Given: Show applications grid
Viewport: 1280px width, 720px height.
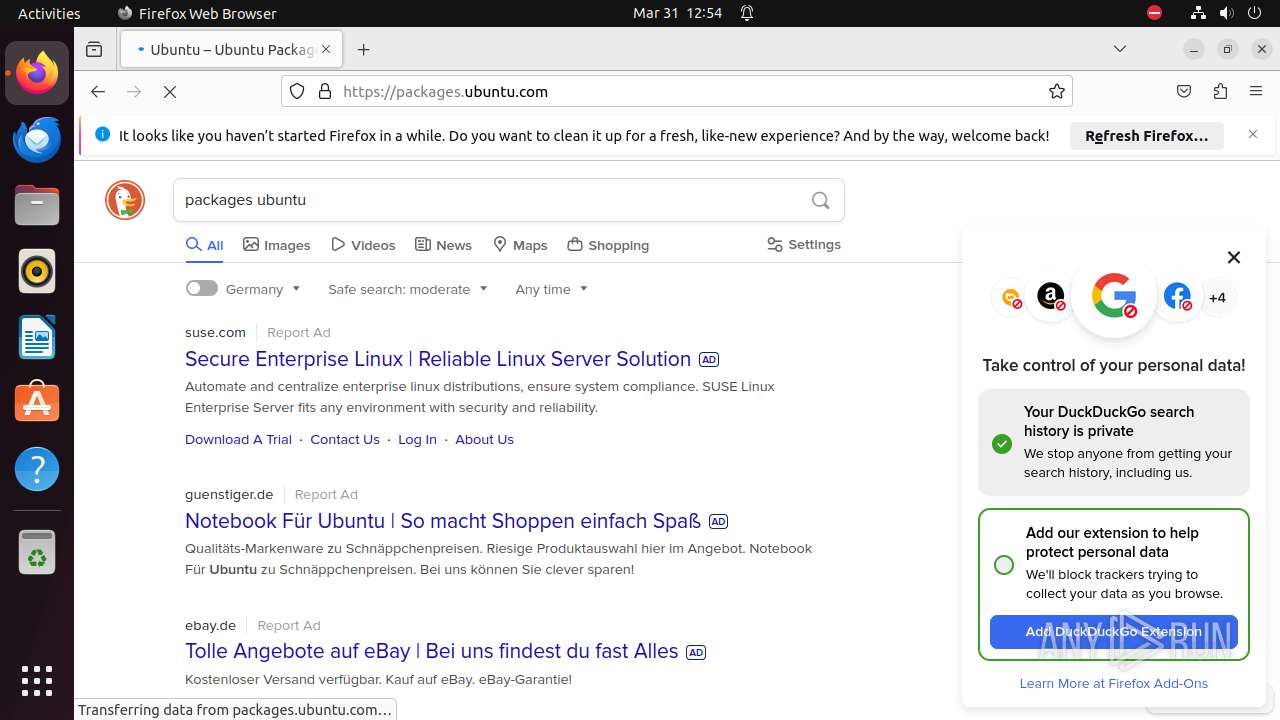Looking at the screenshot, I should click(37, 680).
